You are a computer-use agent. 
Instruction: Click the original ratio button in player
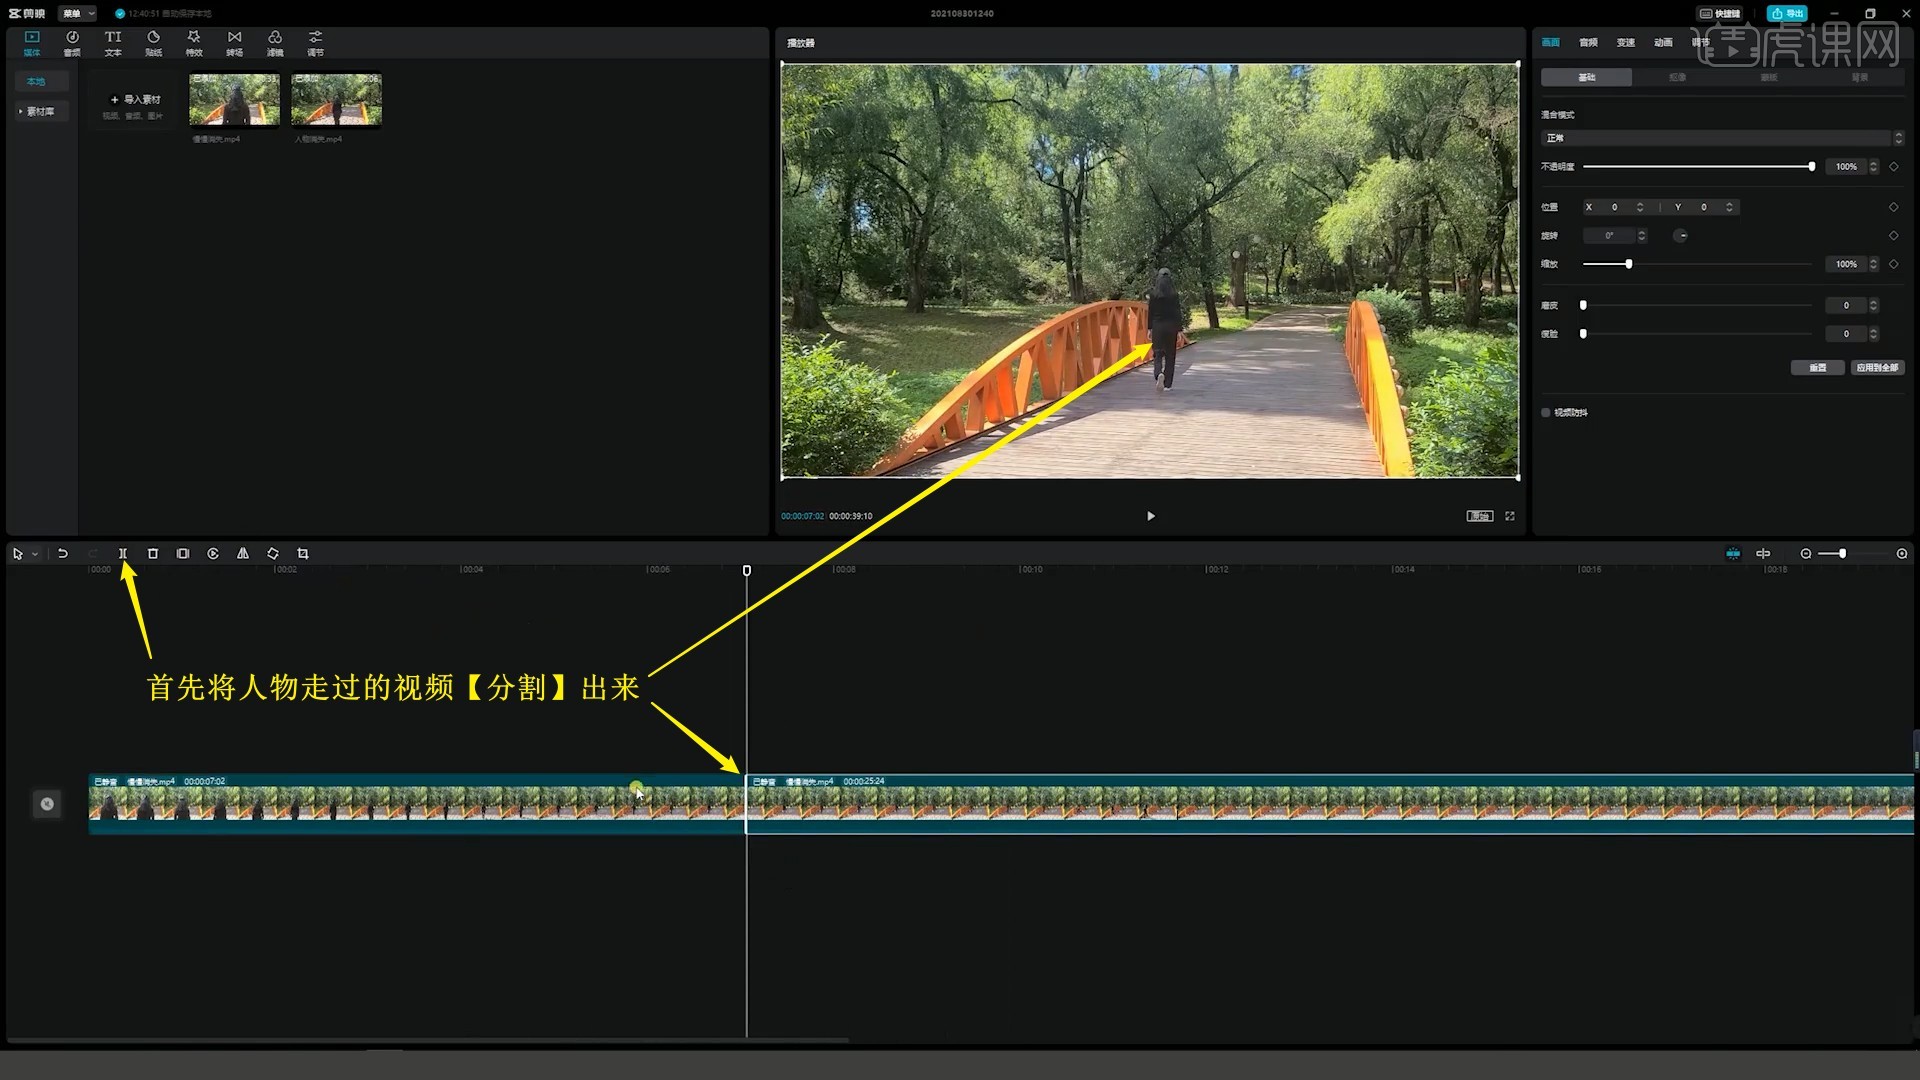(1480, 516)
